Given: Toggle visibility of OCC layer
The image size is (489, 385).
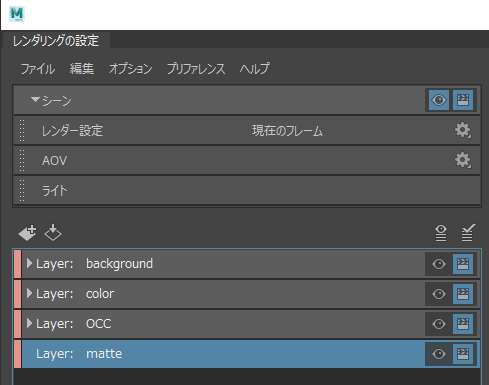Looking at the screenshot, I should click(x=439, y=324).
